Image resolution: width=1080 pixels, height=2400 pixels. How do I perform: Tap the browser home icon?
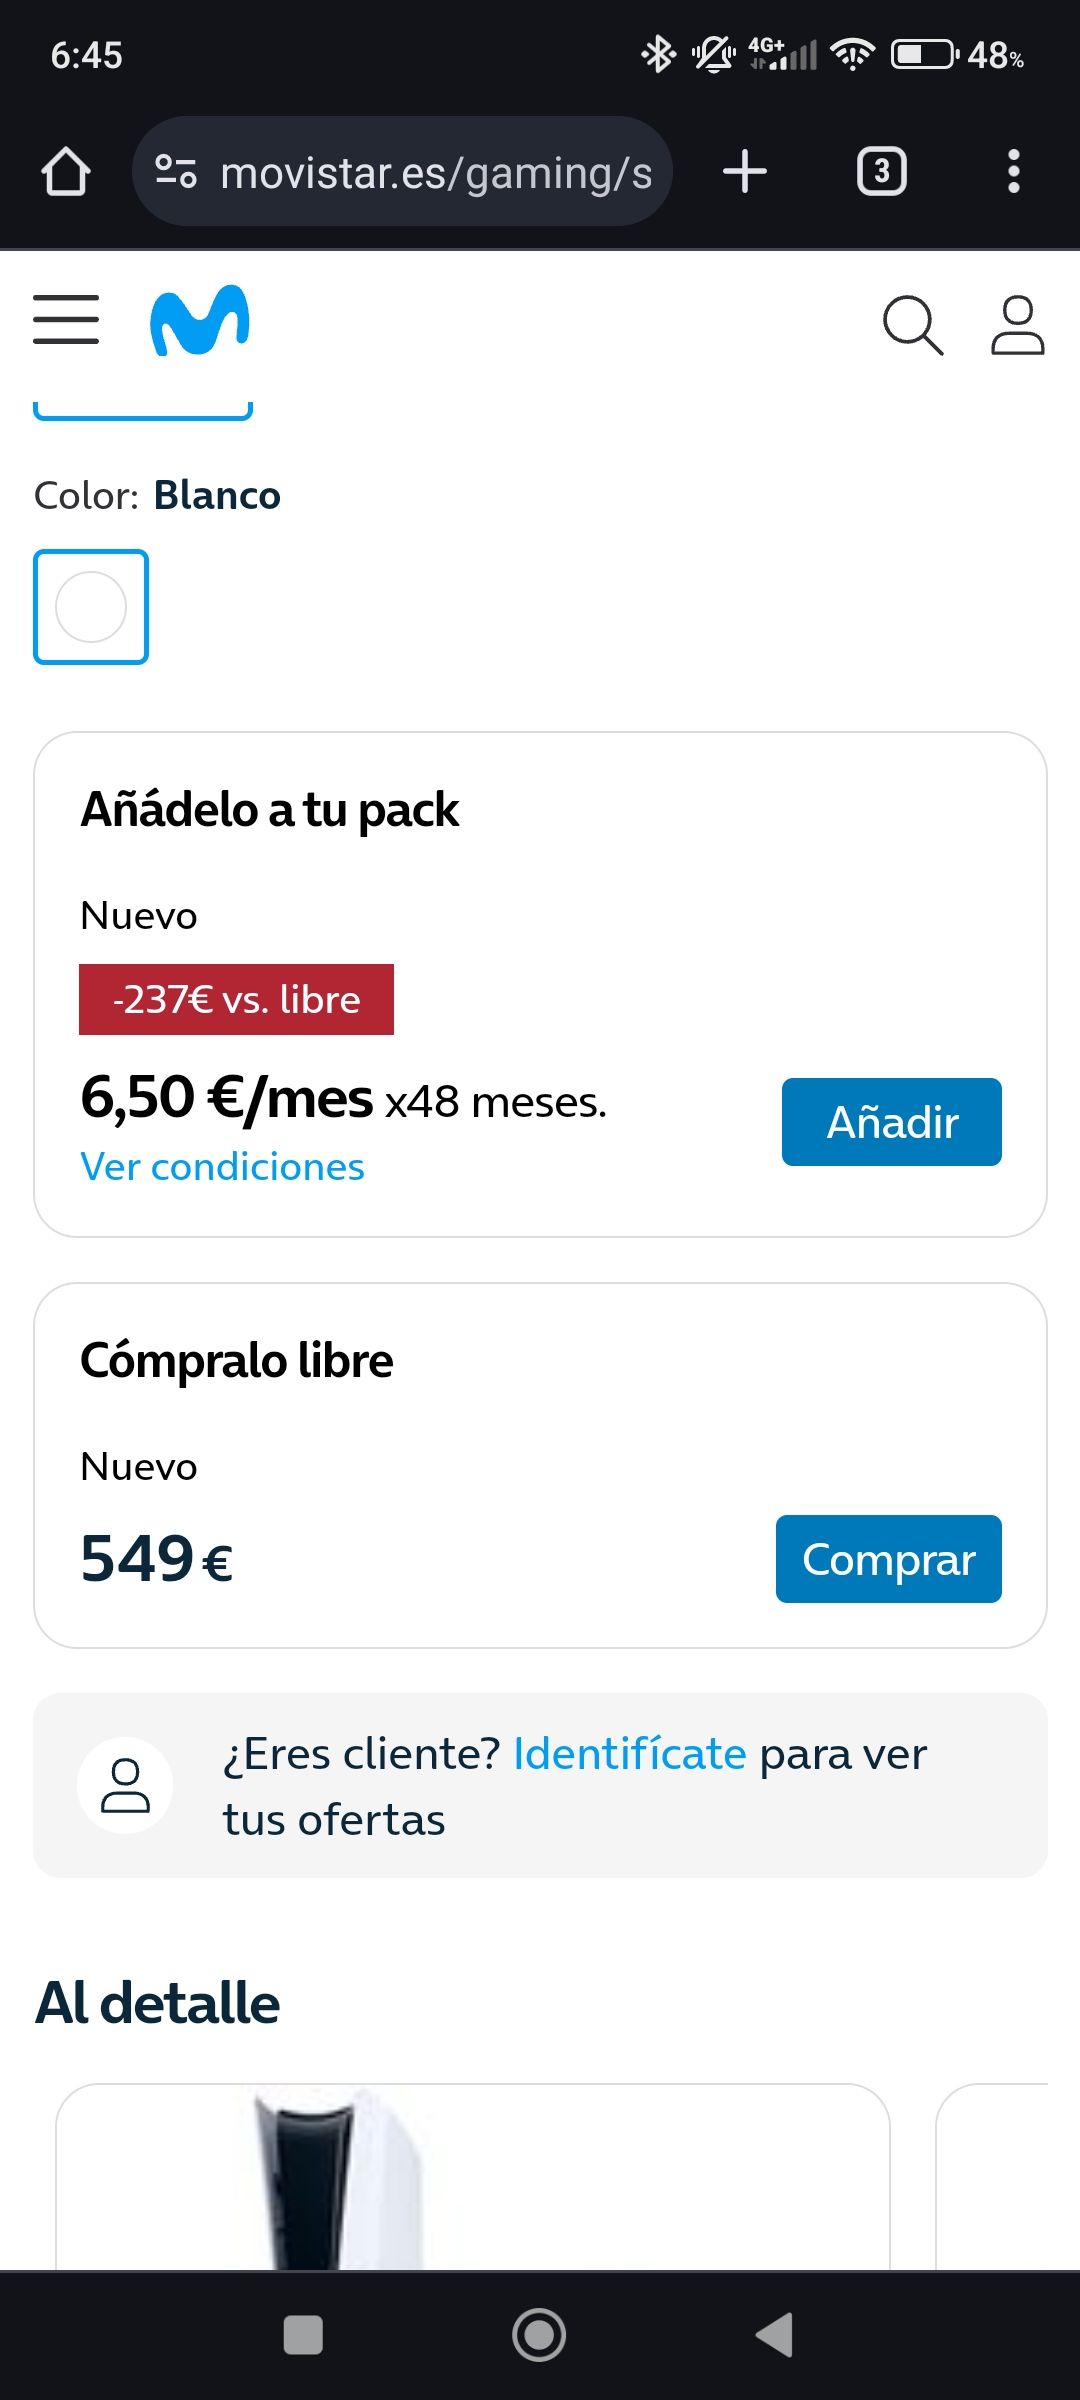pyautogui.click(x=66, y=172)
